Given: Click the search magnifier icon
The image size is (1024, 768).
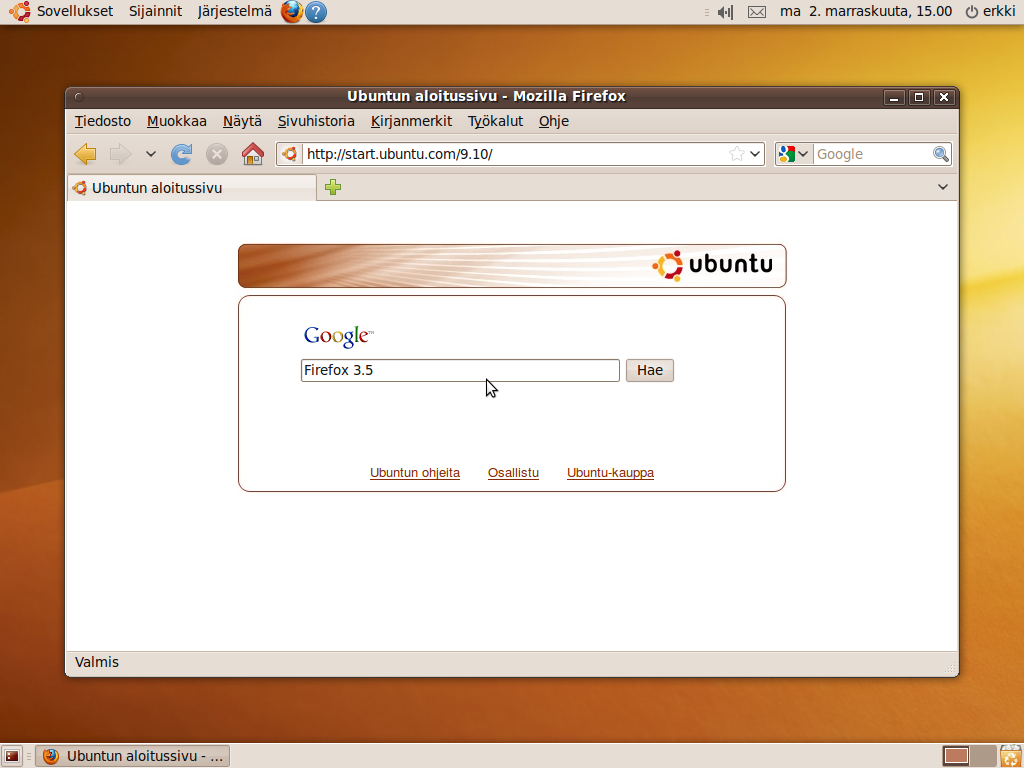Looking at the screenshot, I should [941, 154].
